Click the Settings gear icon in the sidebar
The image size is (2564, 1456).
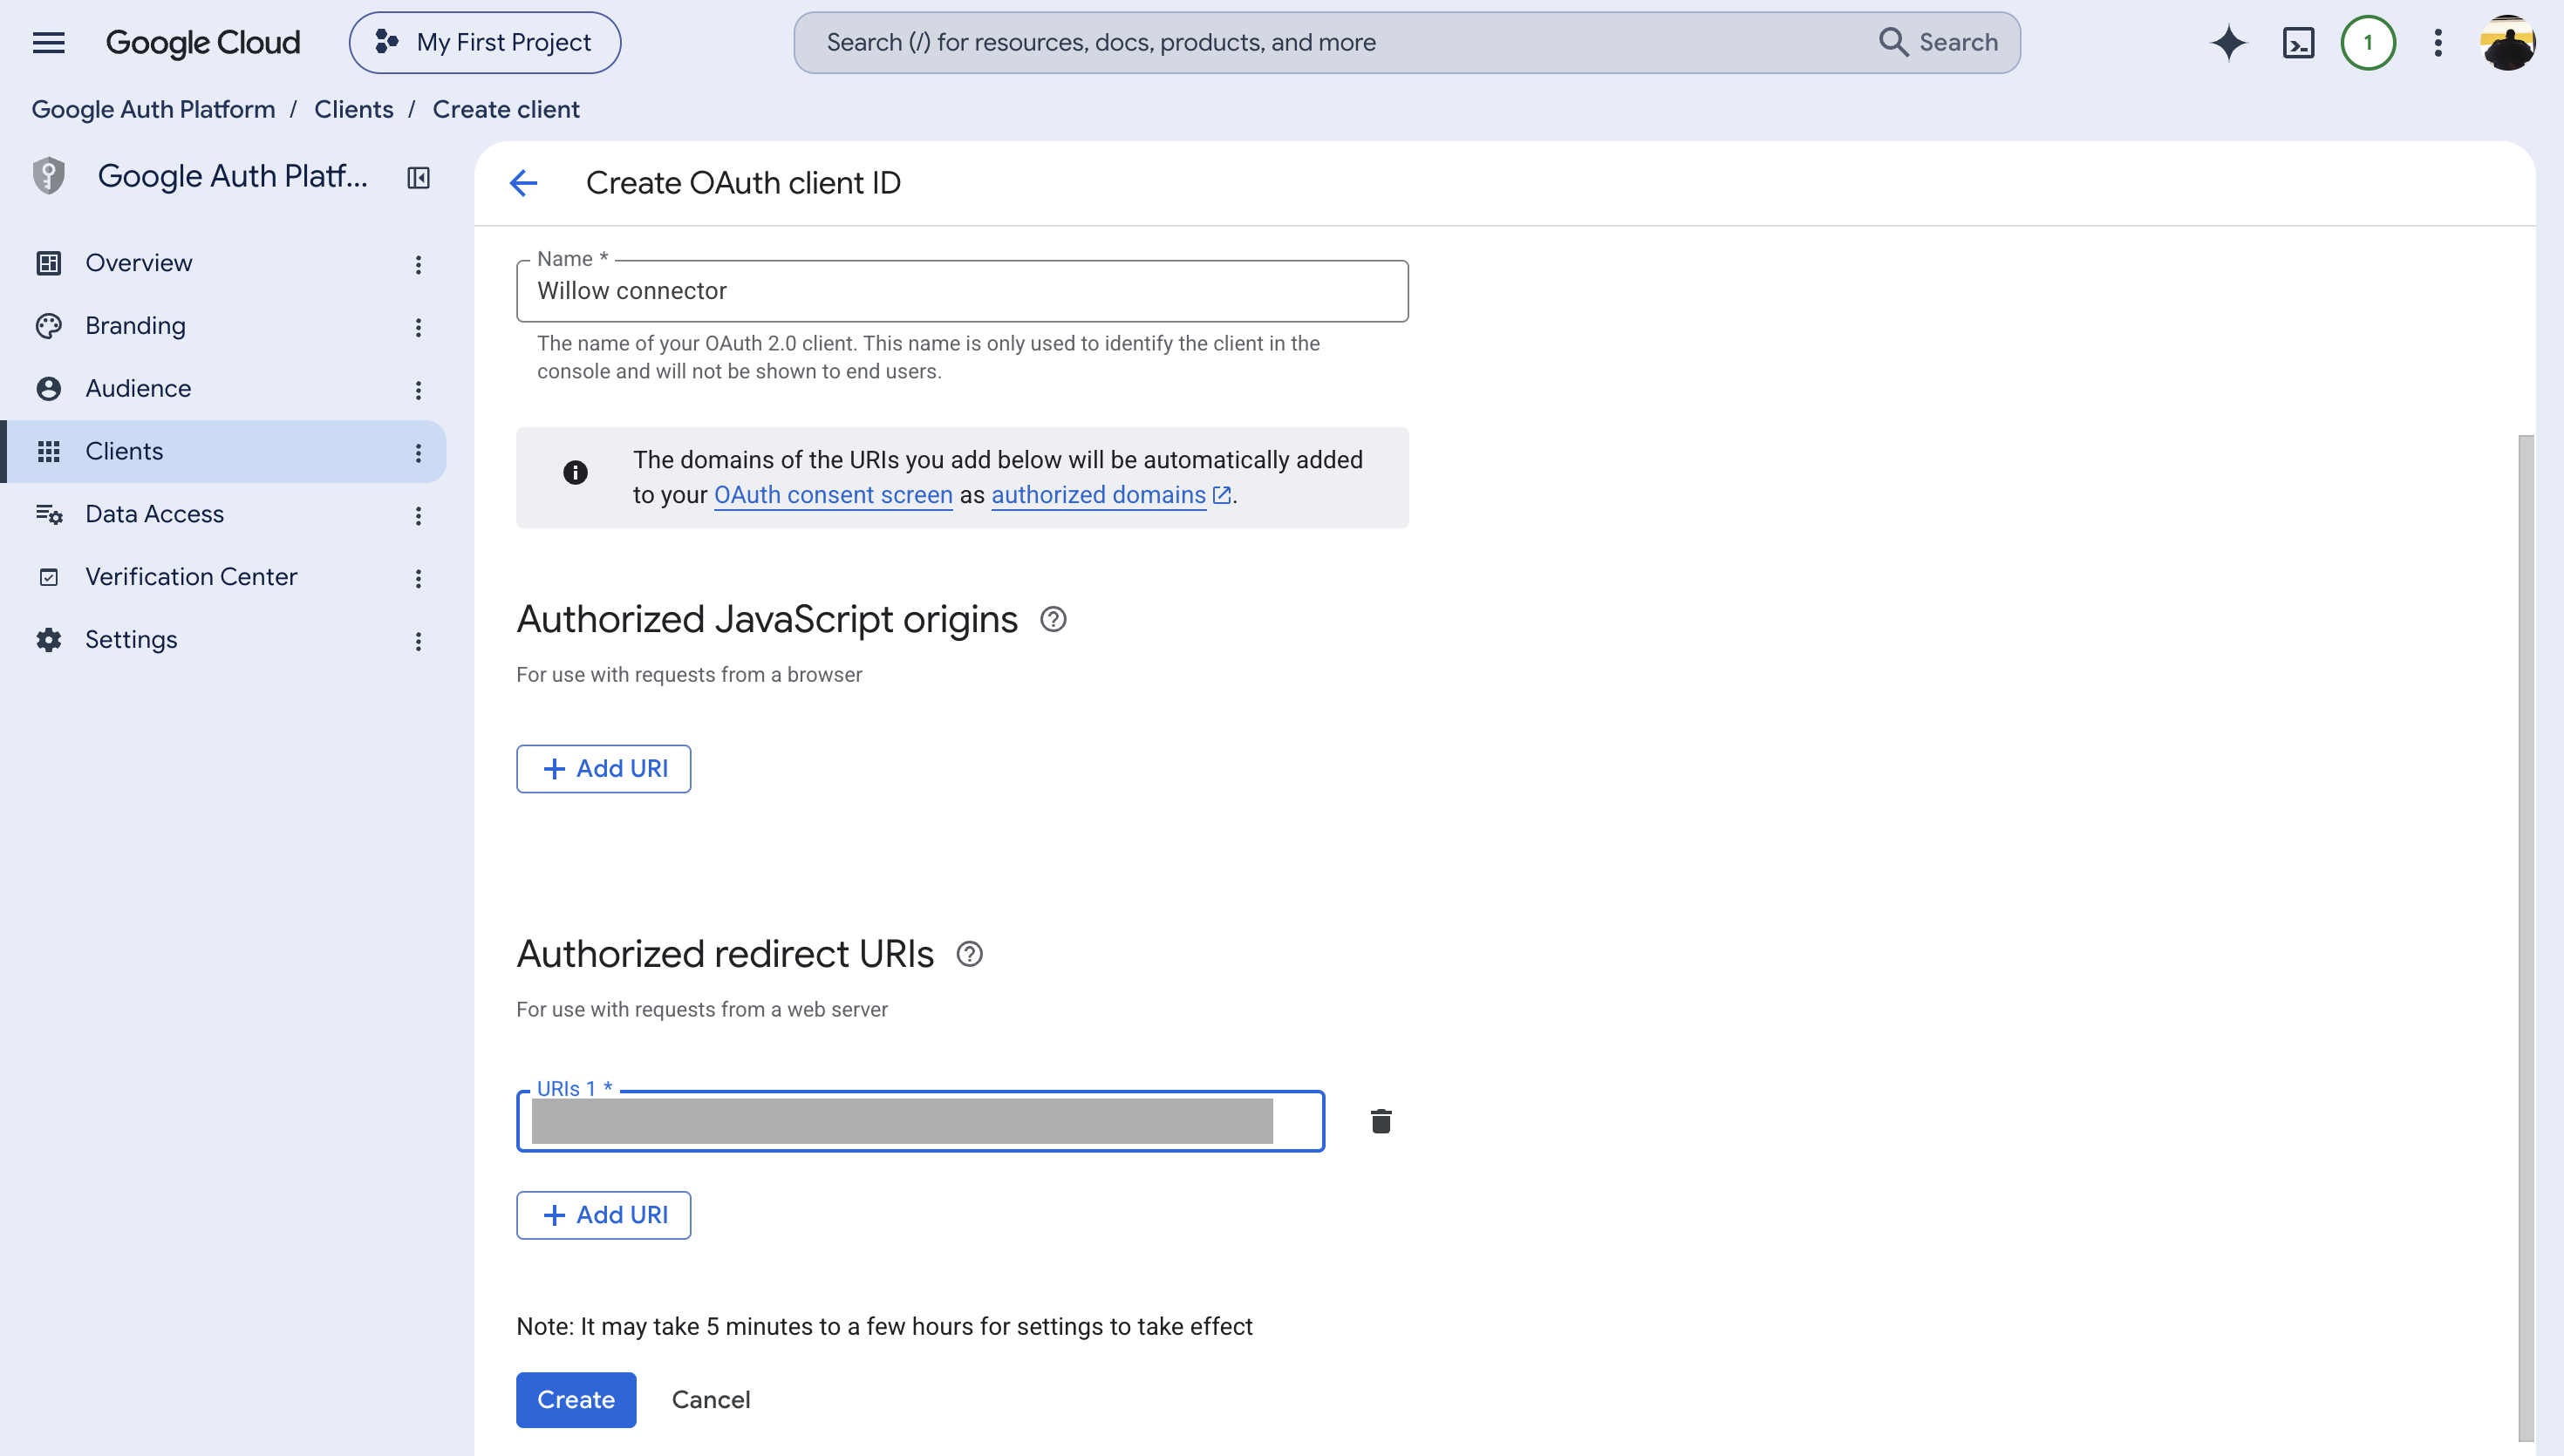pyautogui.click(x=48, y=640)
